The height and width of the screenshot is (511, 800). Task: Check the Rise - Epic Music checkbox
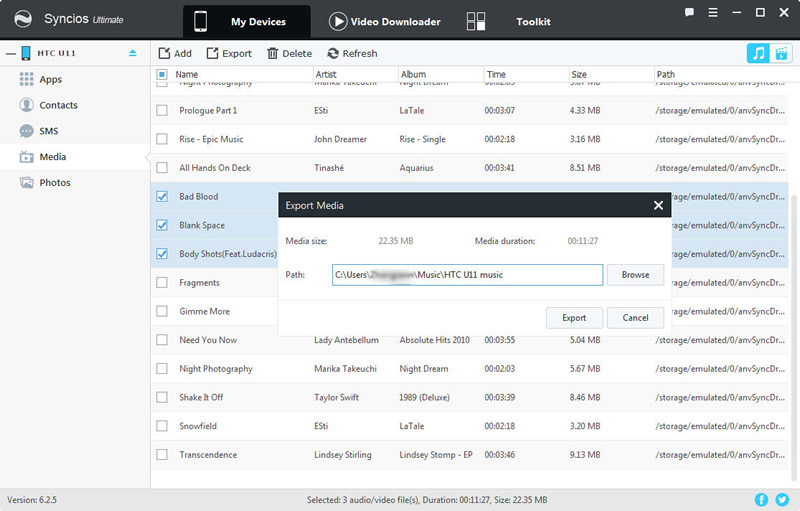pos(162,139)
